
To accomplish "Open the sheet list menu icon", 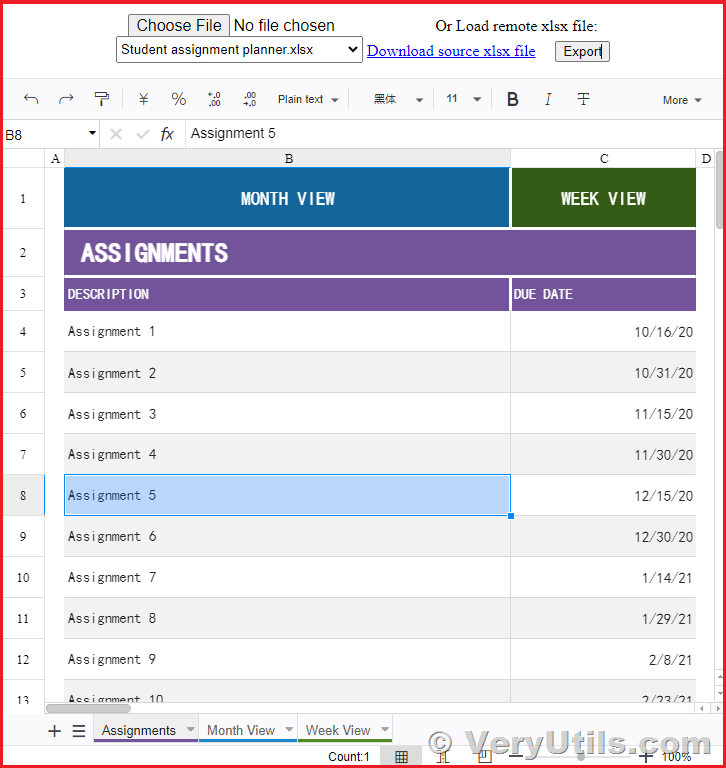I will (79, 731).
